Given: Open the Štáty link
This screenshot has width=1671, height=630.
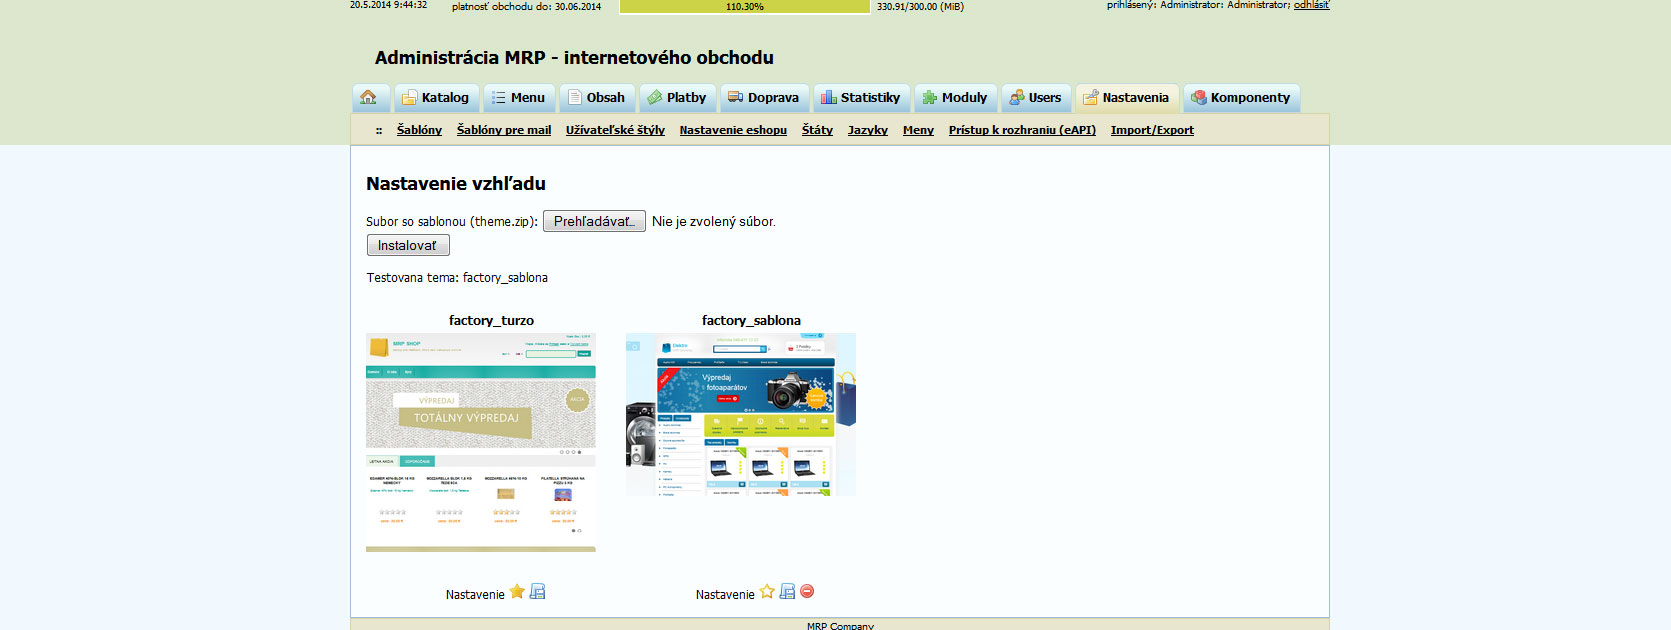Looking at the screenshot, I should point(817,130).
